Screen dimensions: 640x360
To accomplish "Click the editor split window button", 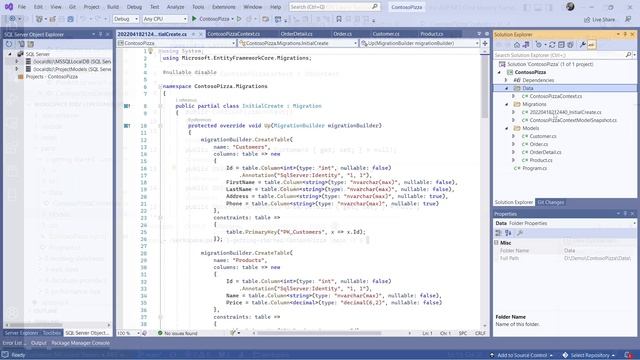I will (485, 43).
